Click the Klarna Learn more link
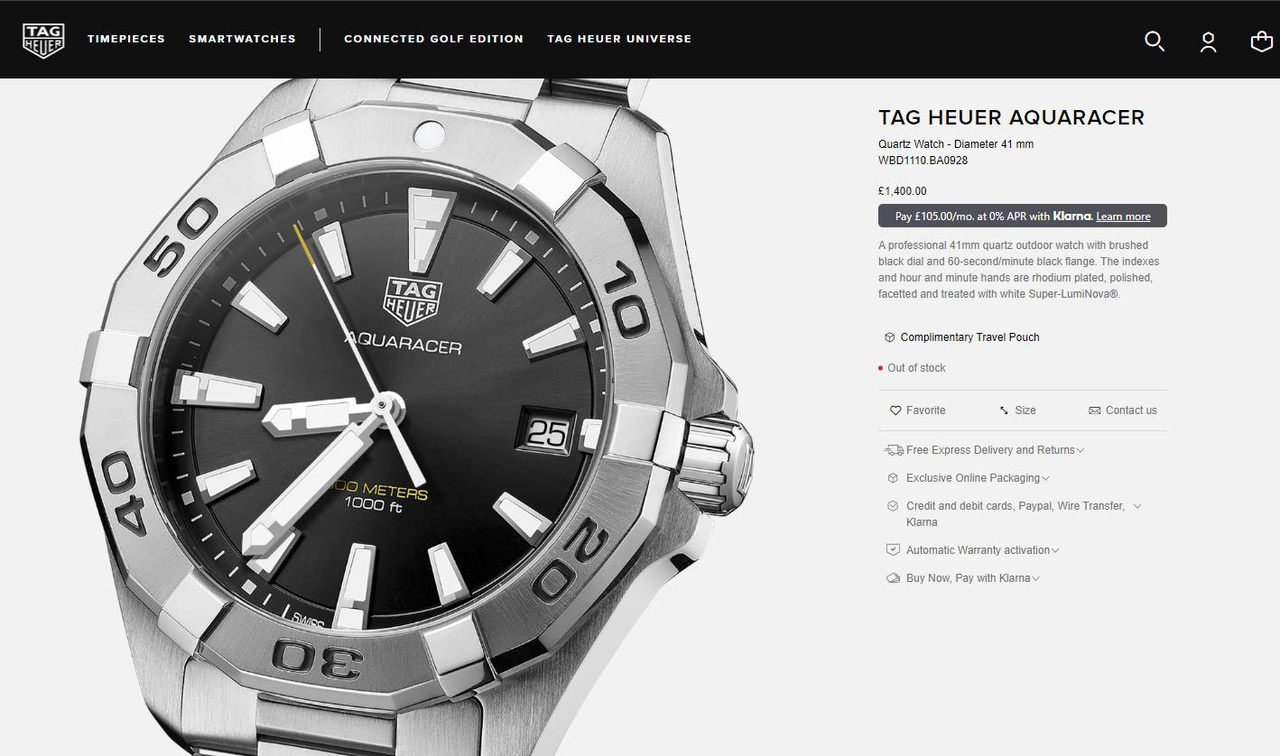 [1123, 216]
